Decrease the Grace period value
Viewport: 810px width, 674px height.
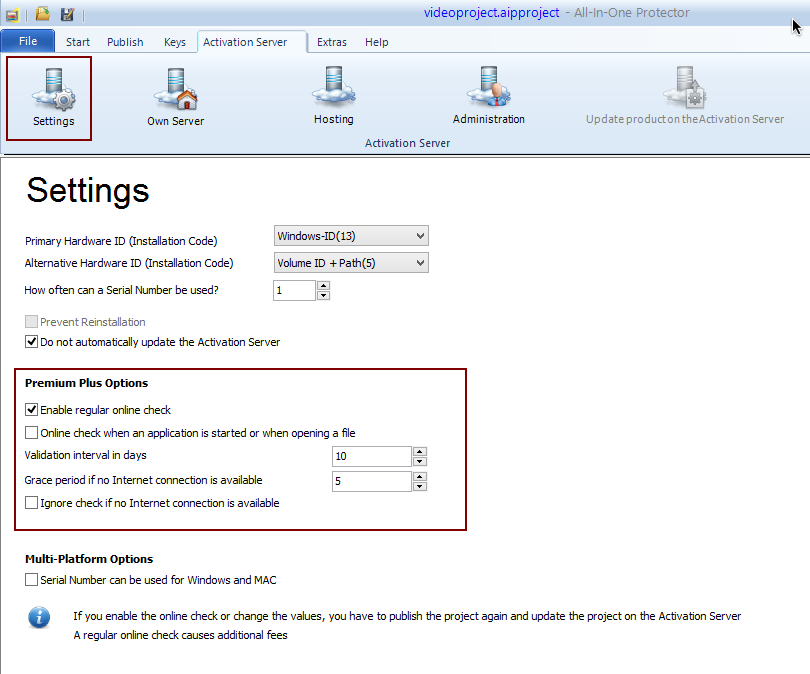[x=420, y=486]
